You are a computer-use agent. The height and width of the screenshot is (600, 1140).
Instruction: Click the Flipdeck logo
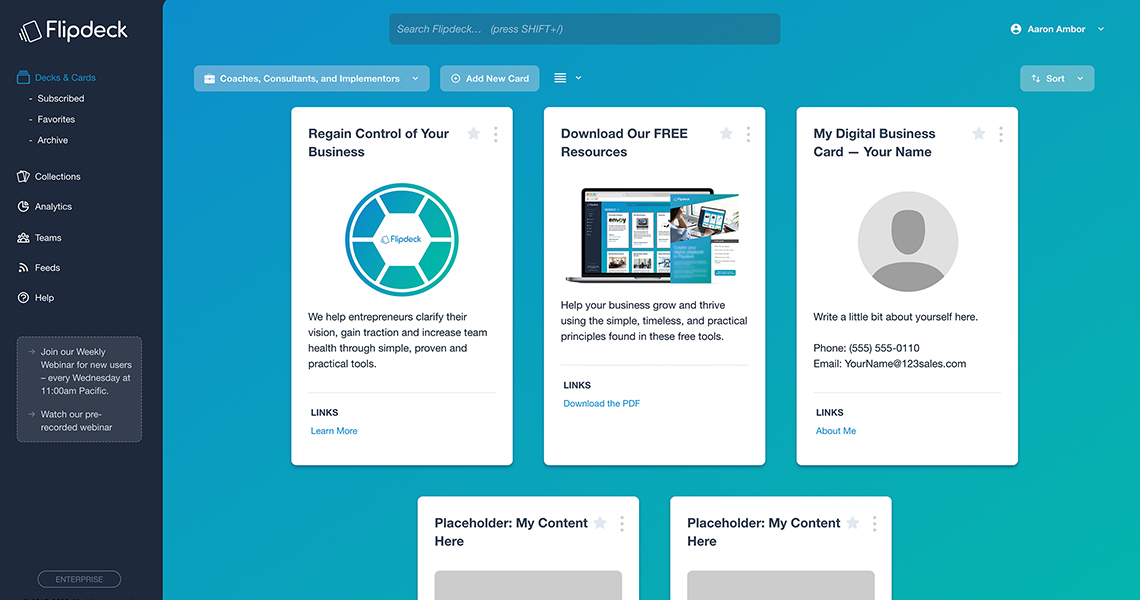(x=73, y=31)
